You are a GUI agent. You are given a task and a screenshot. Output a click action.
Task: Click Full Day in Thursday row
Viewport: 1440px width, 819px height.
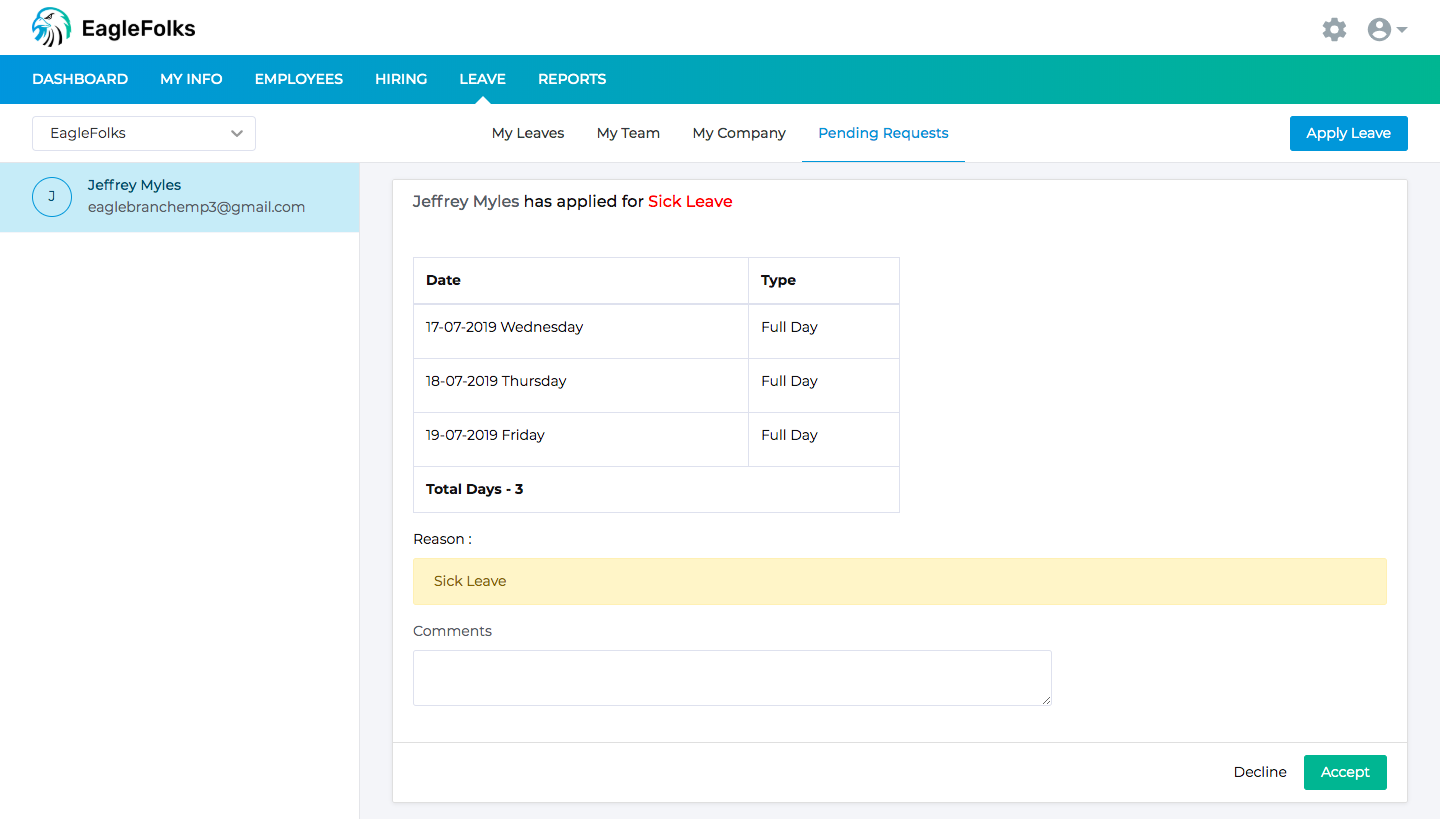789,381
